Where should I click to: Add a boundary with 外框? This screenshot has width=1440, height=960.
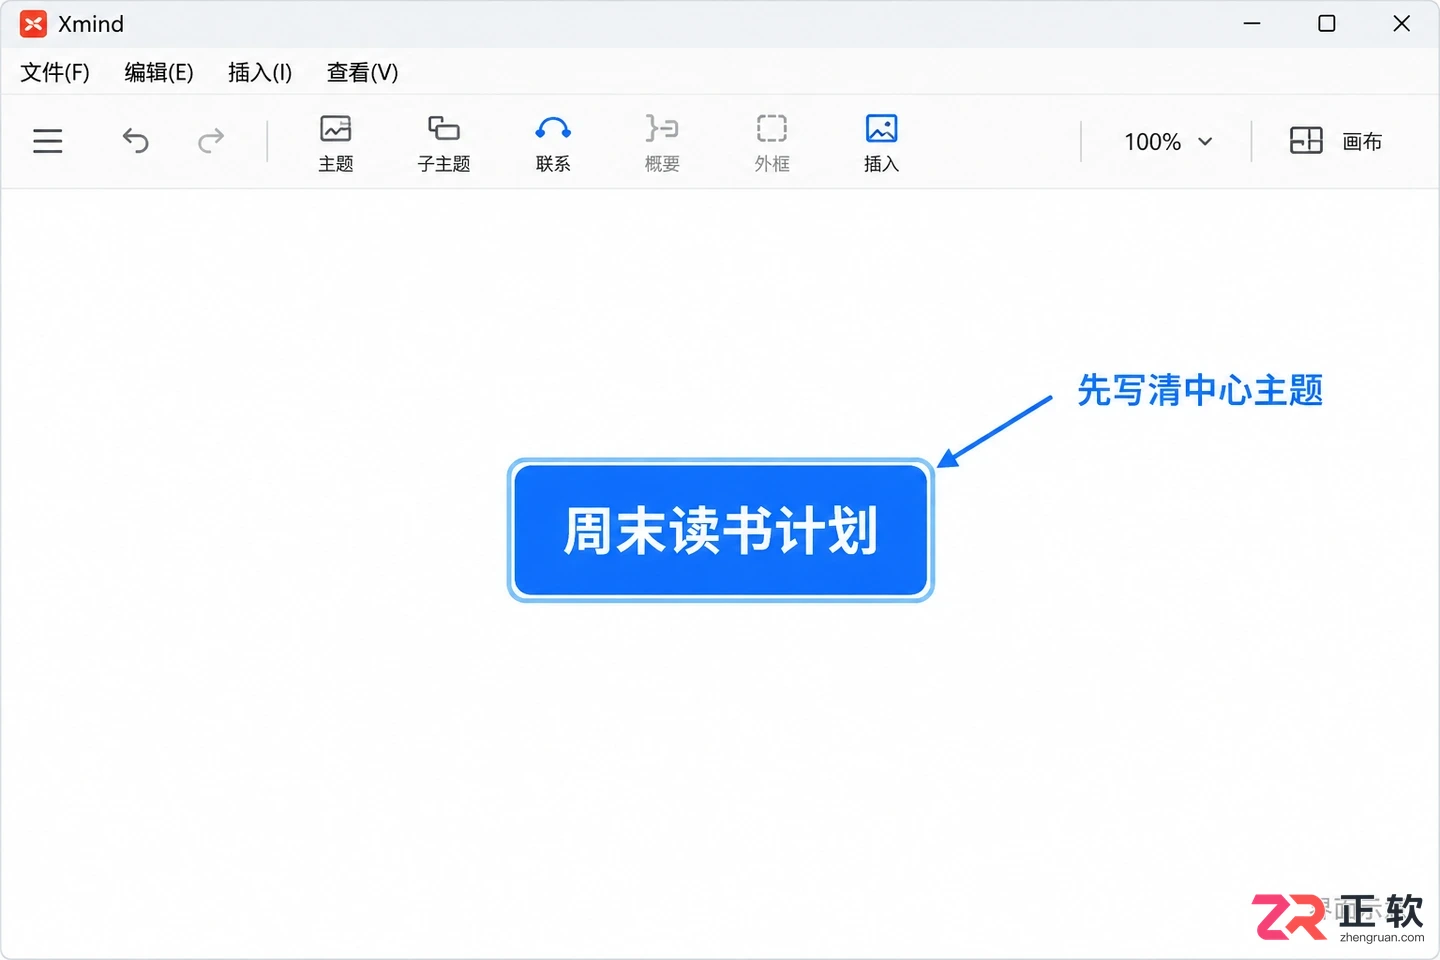[772, 143]
